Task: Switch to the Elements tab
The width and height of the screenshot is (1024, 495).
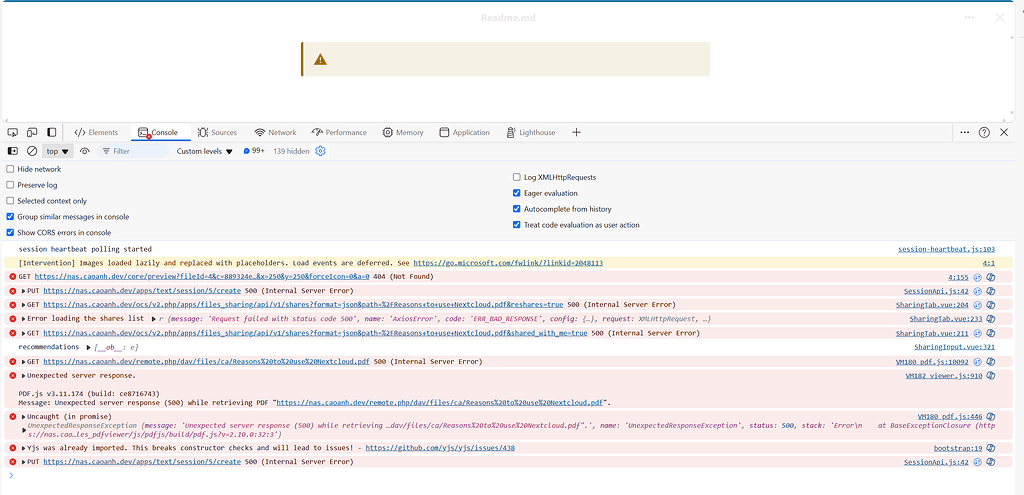Action: [96, 132]
